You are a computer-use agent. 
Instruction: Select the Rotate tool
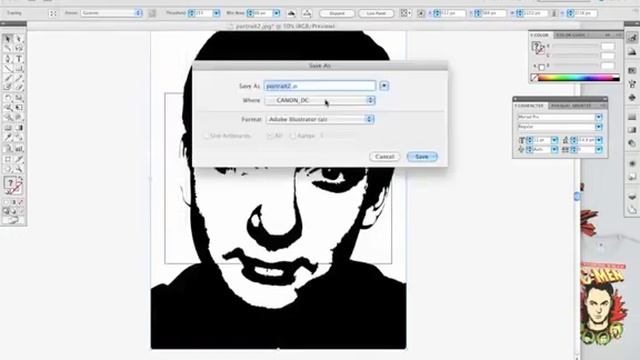click(8, 98)
